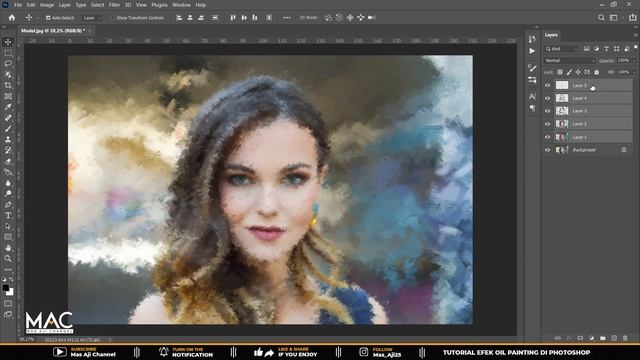The width and height of the screenshot is (640, 360).
Task: Select the Pen tool
Action: click(8, 204)
